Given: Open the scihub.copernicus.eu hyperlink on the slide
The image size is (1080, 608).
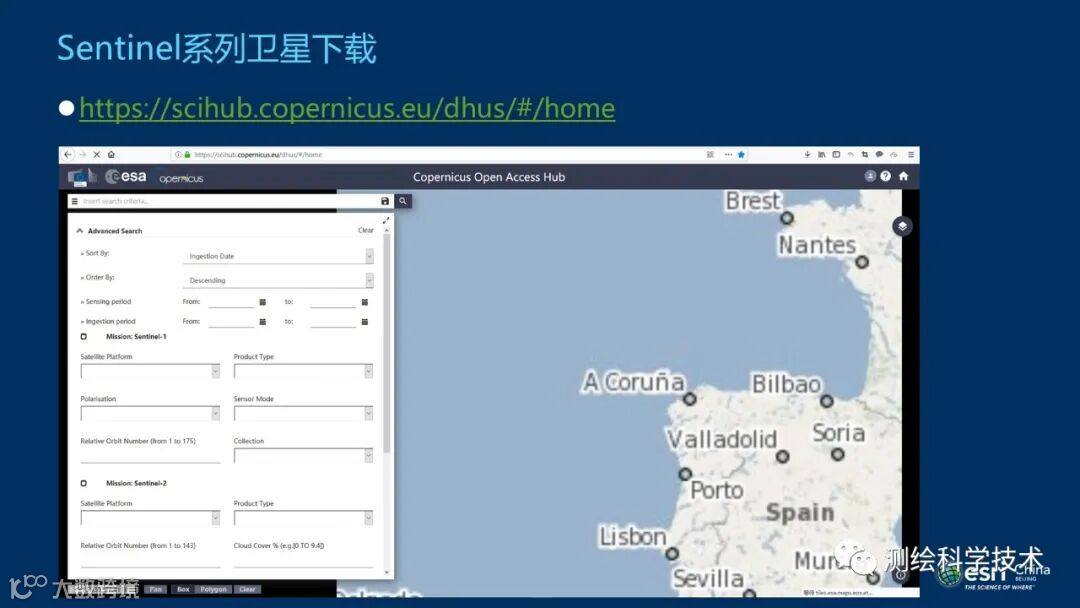Looking at the screenshot, I should pos(347,108).
